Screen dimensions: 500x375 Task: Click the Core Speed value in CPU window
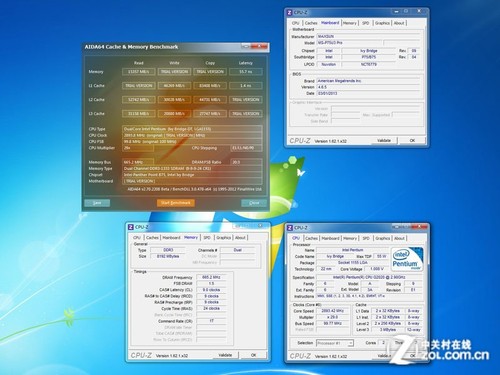coord(332,311)
